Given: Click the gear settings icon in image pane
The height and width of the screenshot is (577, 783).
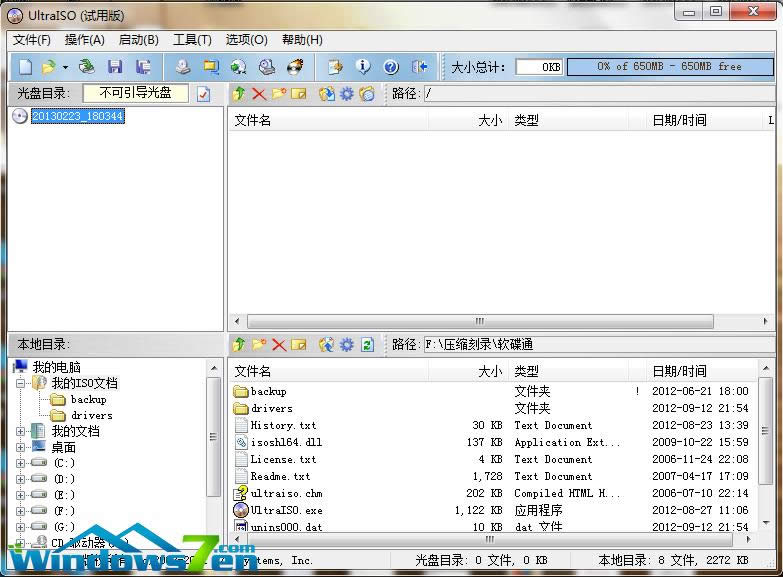Looking at the screenshot, I should (x=347, y=94).
